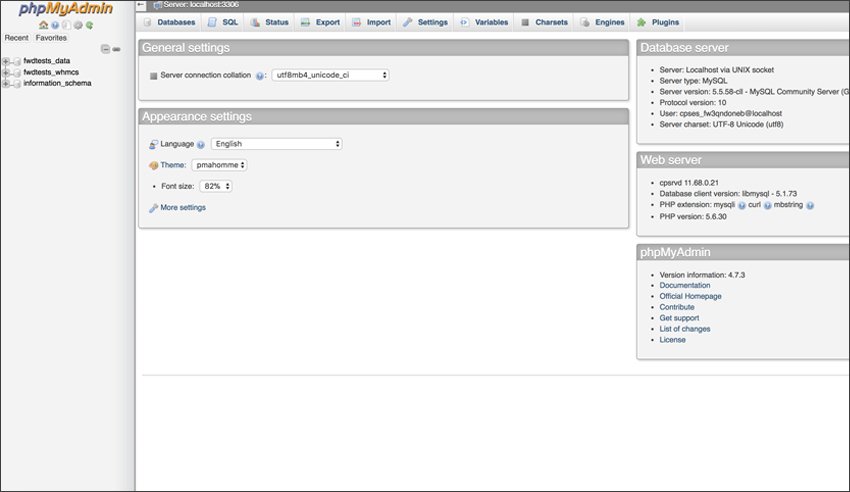Viewport: 850px width, 492px height.
Task: Open help for Server connection collation
Action: click(260, 76)
